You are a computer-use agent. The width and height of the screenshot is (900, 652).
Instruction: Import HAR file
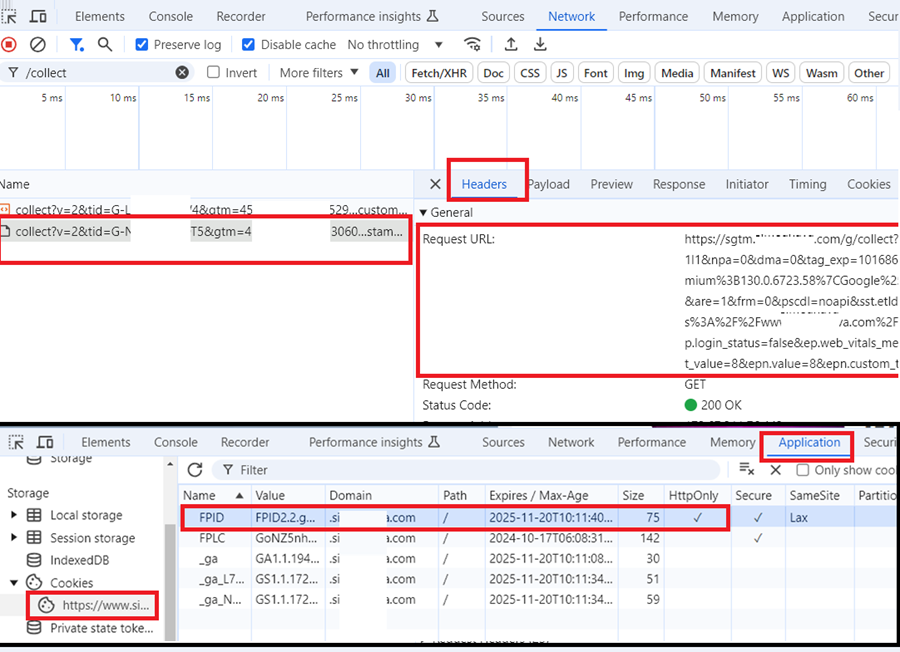pyautogui.click(x=512, y=44)
